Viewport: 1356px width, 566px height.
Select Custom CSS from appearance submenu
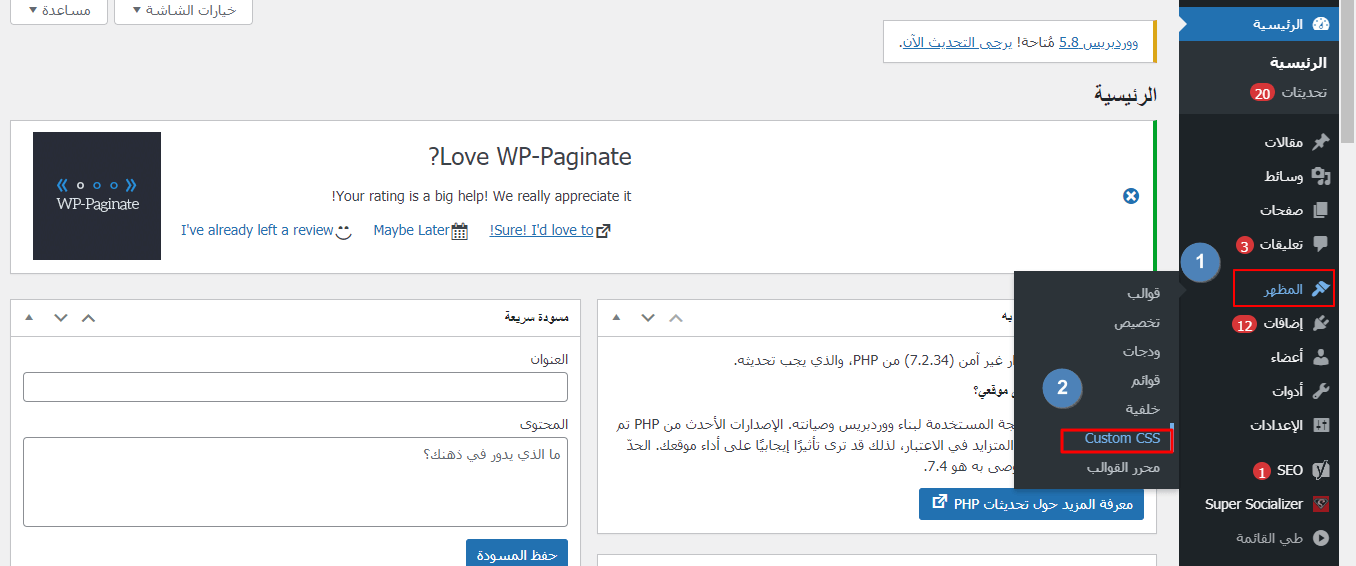[1122, 438]
